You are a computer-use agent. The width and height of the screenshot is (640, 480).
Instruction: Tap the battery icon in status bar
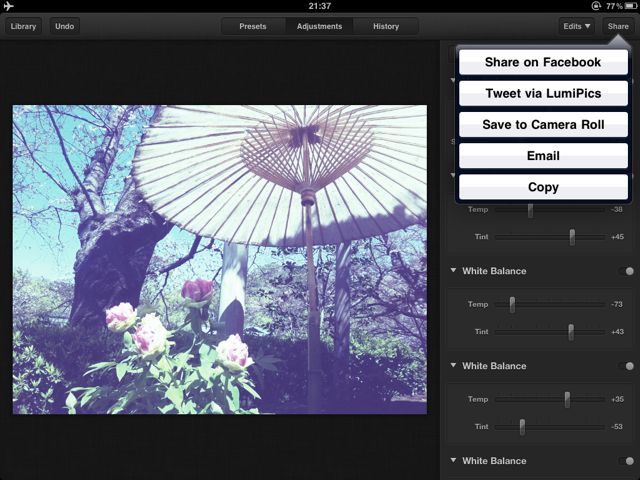tap(630, 6)
